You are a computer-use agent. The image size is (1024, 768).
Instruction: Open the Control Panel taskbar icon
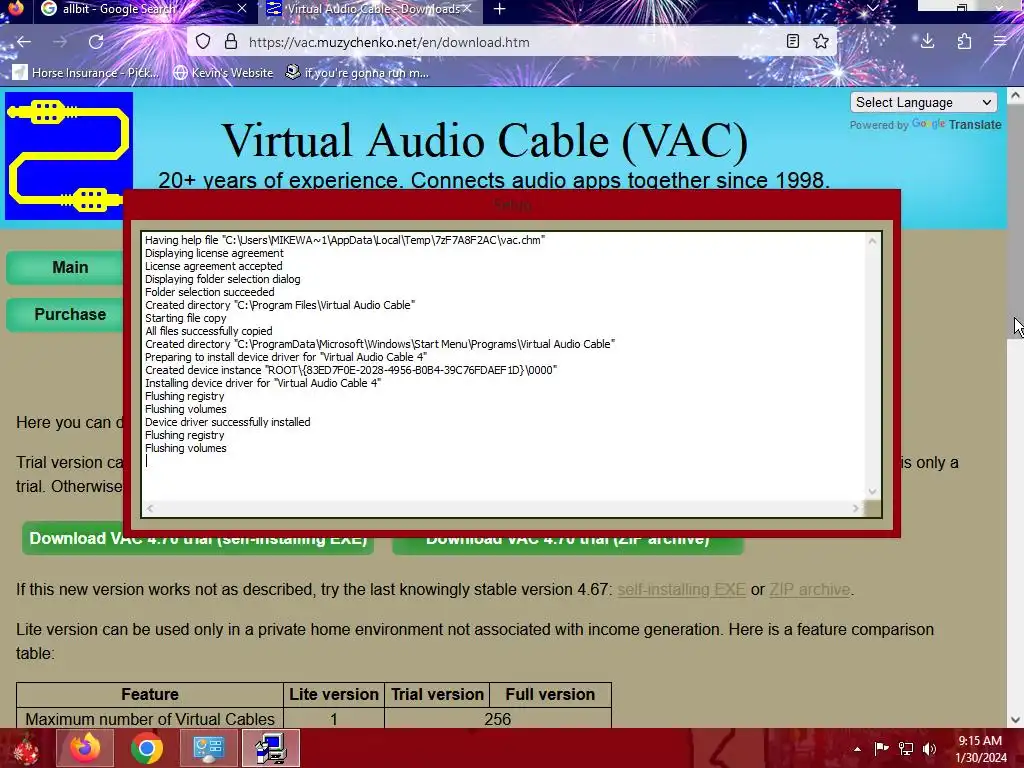coord(208,748)
